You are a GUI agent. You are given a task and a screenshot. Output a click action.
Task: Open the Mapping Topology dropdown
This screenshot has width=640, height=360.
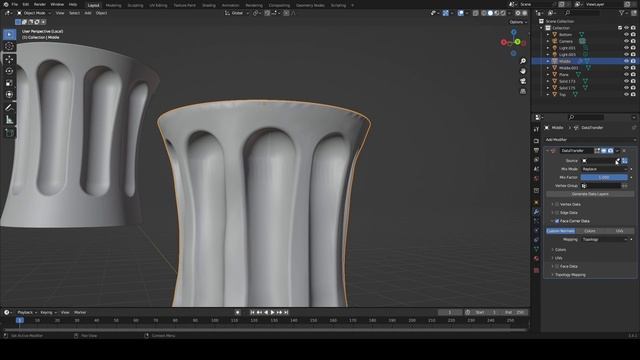coord(604,240)
